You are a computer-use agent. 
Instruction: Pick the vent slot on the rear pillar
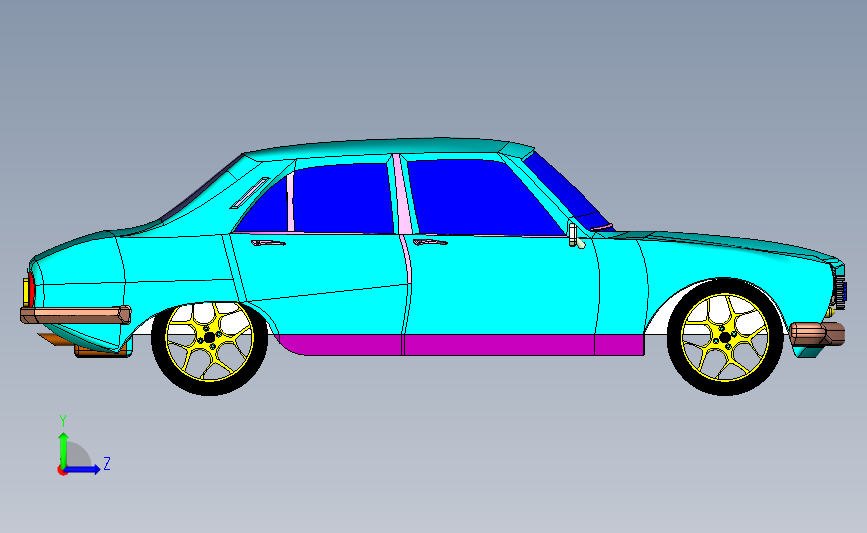250,193
